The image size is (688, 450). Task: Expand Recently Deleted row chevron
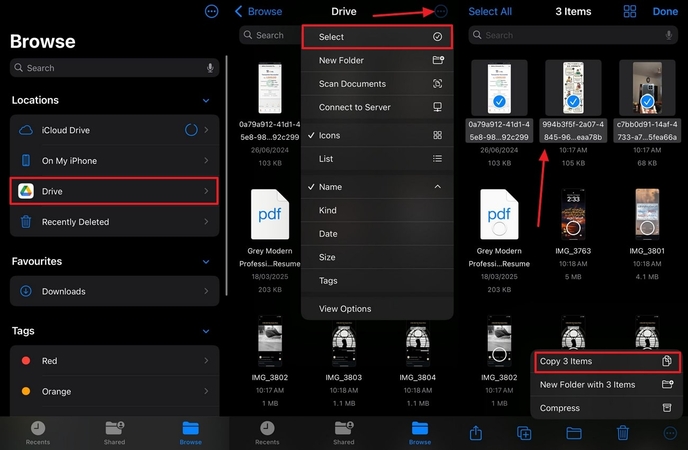206,222
